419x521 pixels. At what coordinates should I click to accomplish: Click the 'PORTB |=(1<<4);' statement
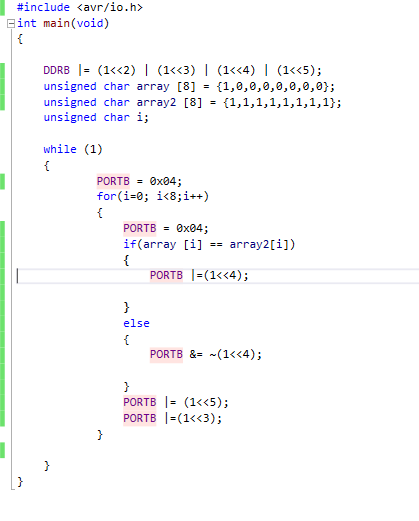coord(199,275)
